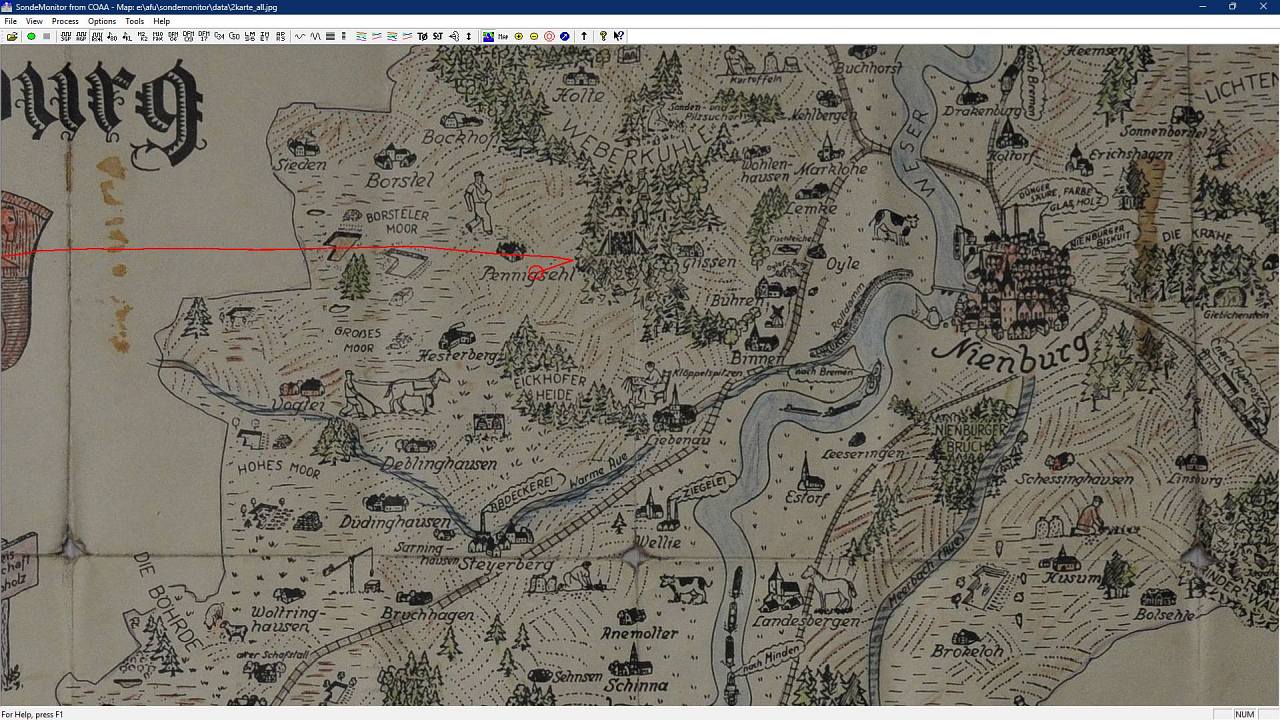Select the DFM09 sonde type toolbar button
This screenshot has height=720, width=1280.
188,36
